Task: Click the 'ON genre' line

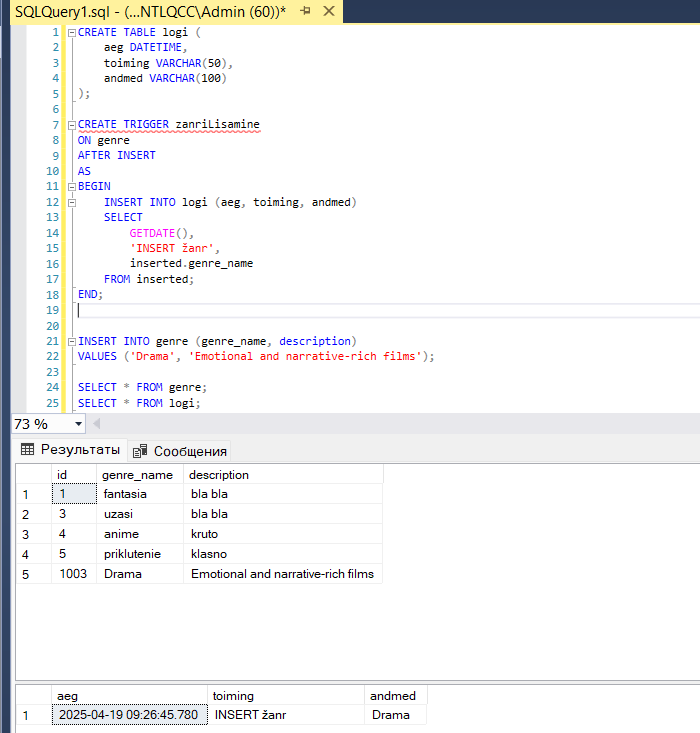Action: [103, 140]
